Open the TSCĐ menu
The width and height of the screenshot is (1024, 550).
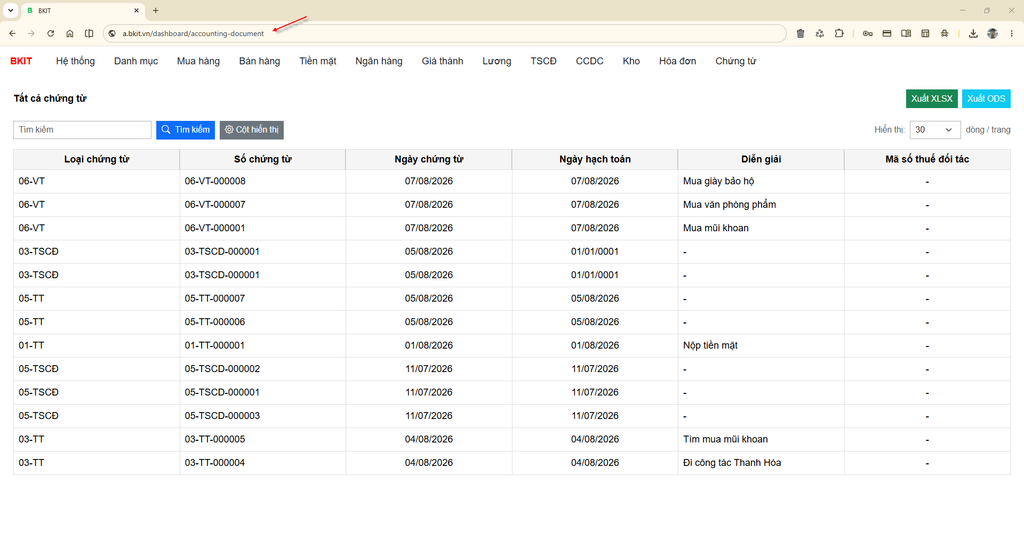tap(543, 61)
